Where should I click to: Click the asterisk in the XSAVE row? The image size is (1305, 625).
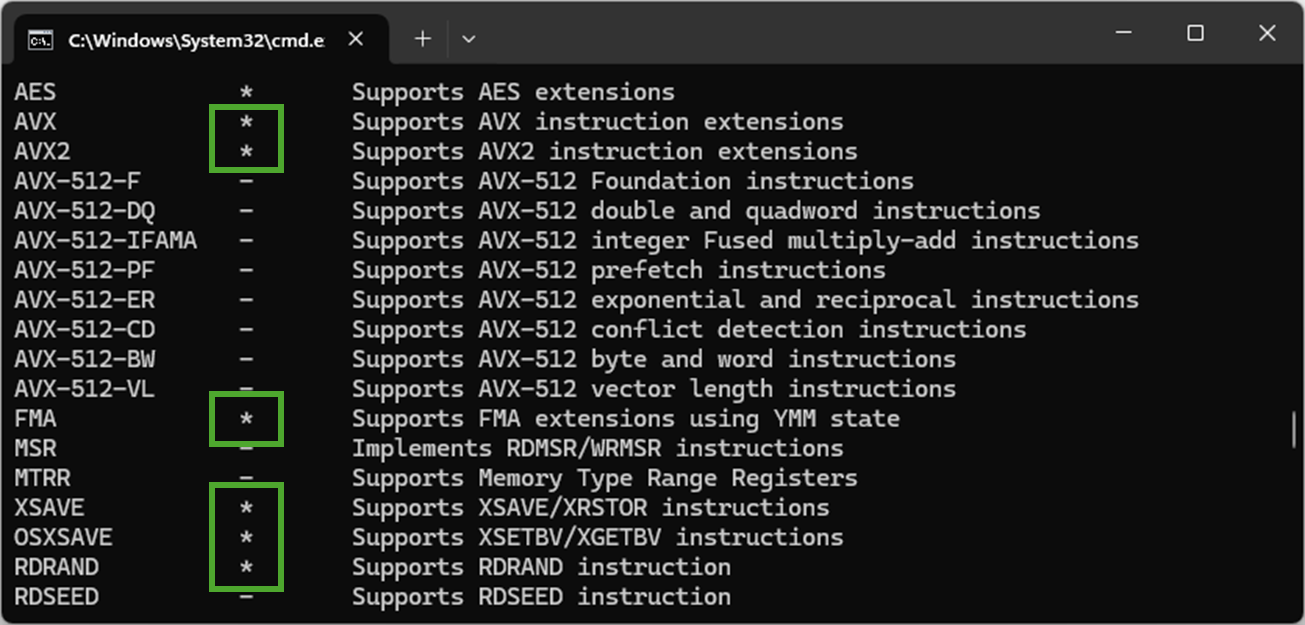(246, 509)
